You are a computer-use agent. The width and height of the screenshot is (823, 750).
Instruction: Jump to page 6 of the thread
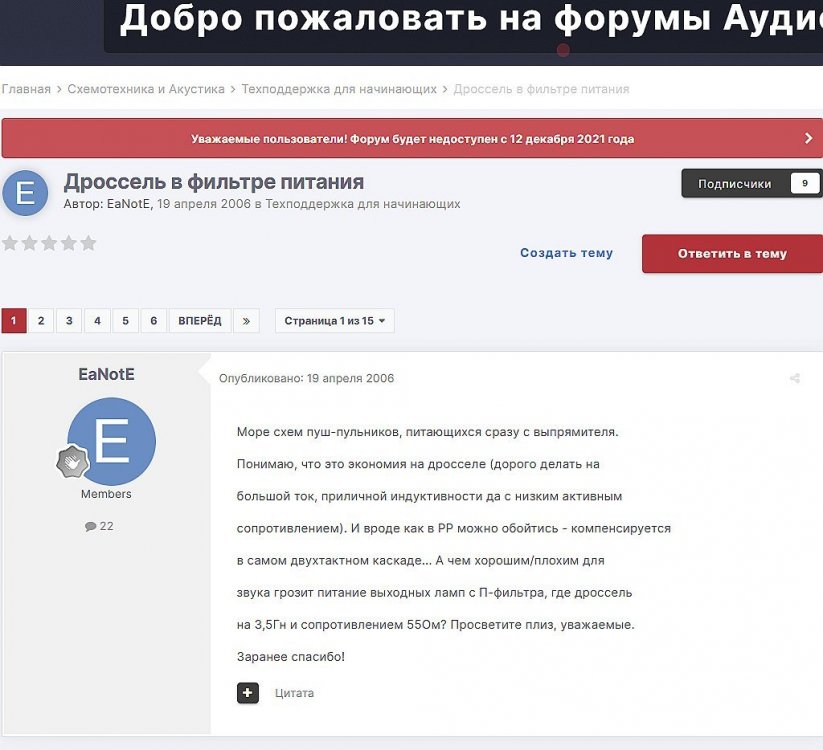(153, 321)
